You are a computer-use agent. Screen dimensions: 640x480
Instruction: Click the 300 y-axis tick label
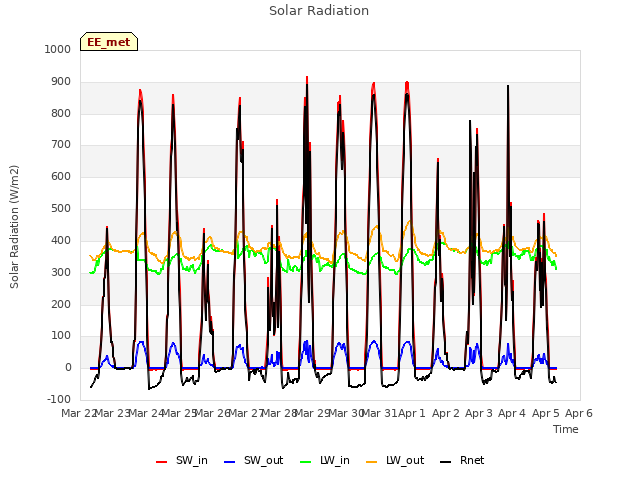(61, 272)
